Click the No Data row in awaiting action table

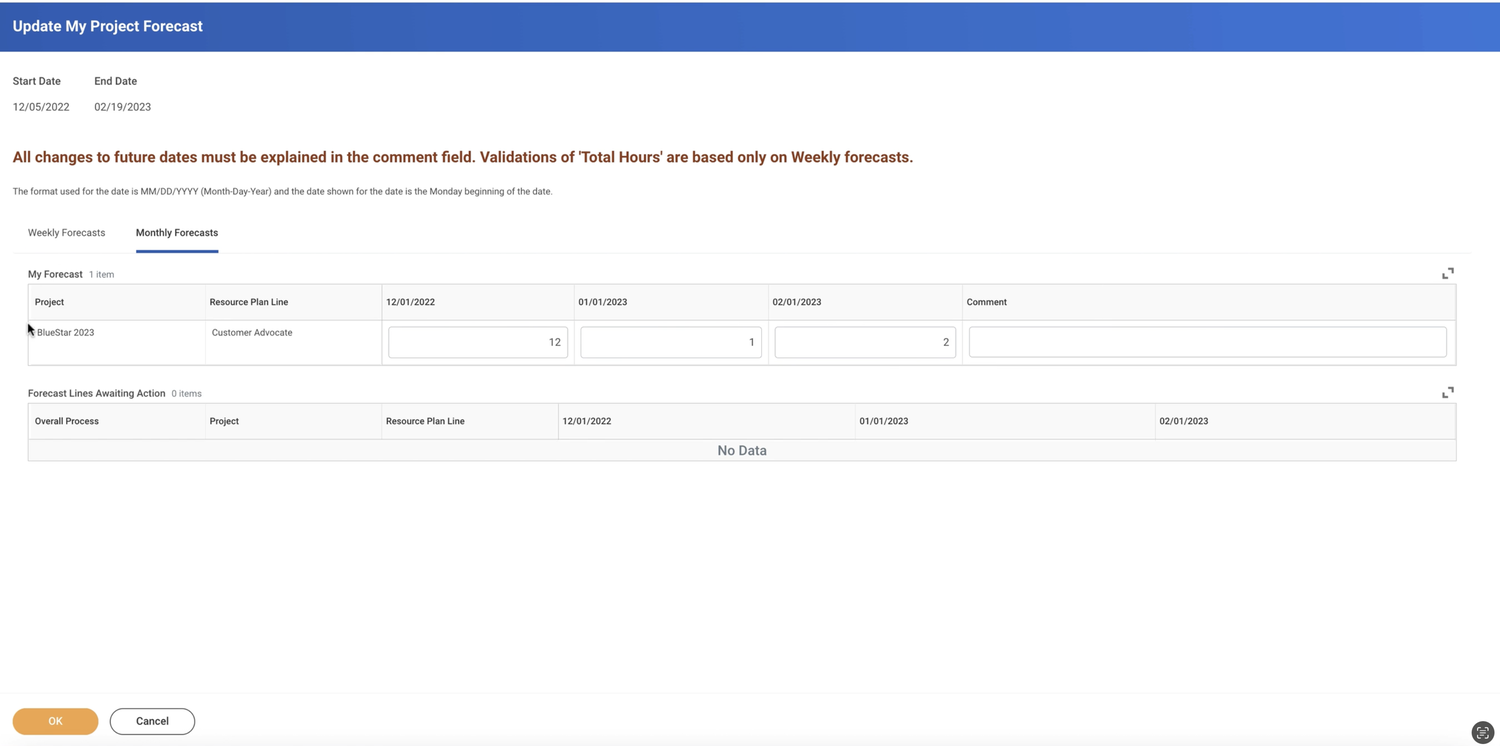pos(742,450)
